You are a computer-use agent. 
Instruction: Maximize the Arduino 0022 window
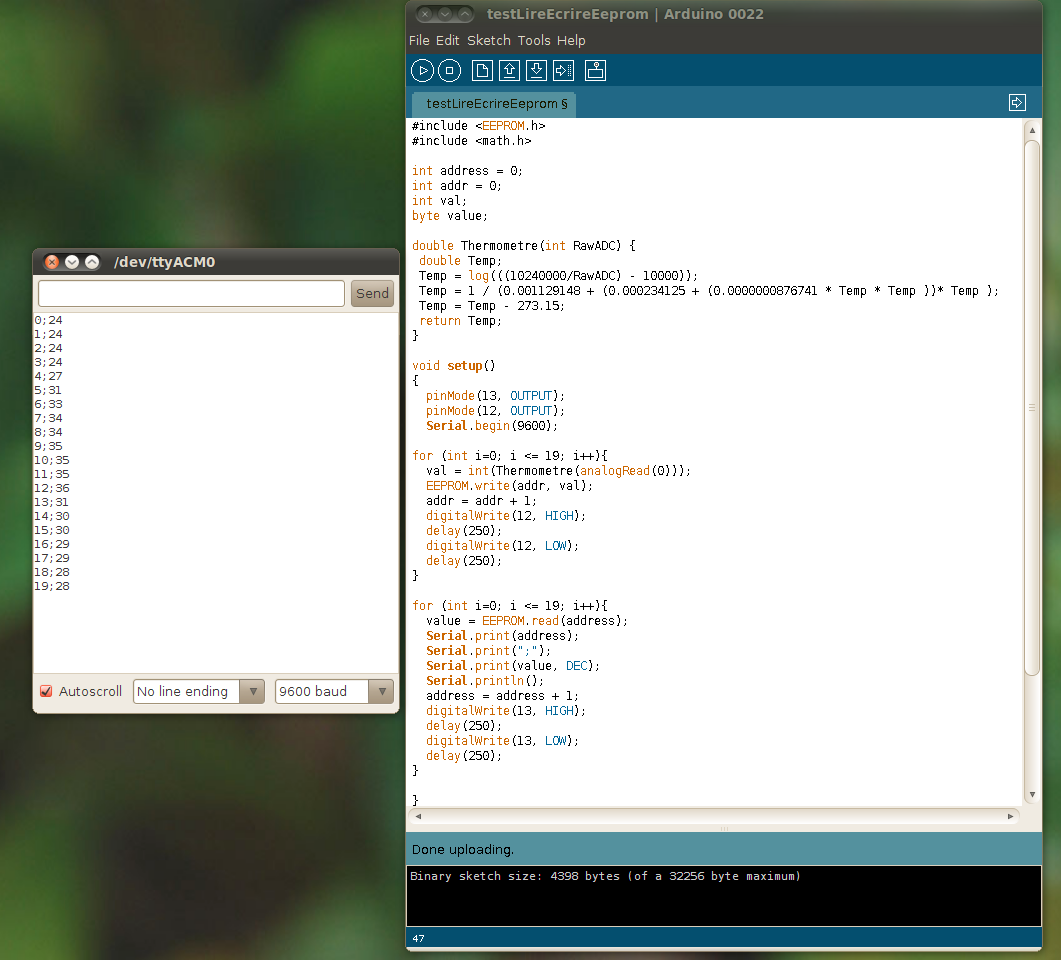pyautogui.click(x=465, y=14)
